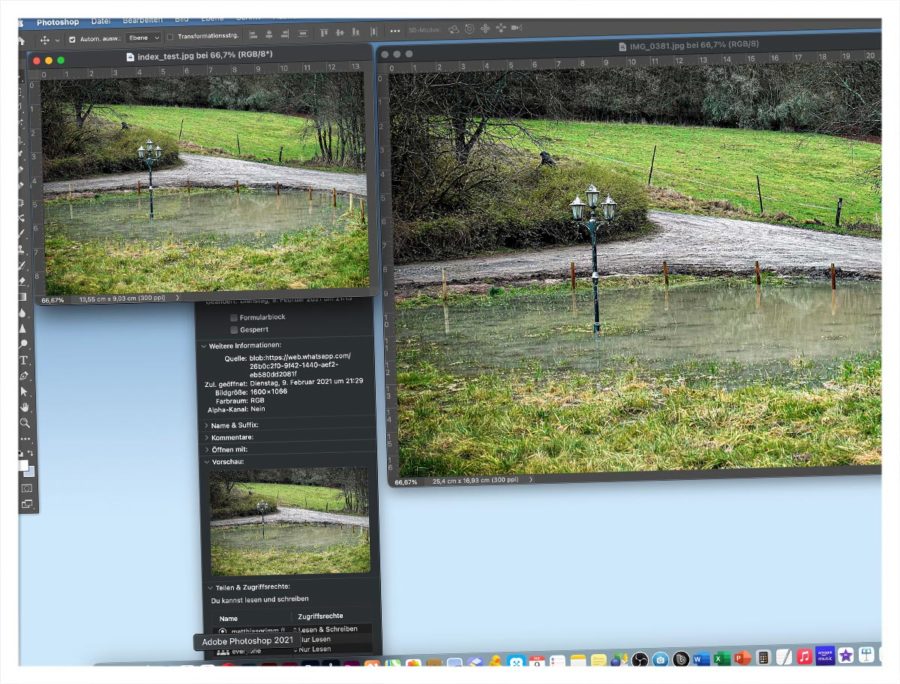Select the Sharpen triangle tool
This screenshot has width=900, height=684.
tap(22, 329)
